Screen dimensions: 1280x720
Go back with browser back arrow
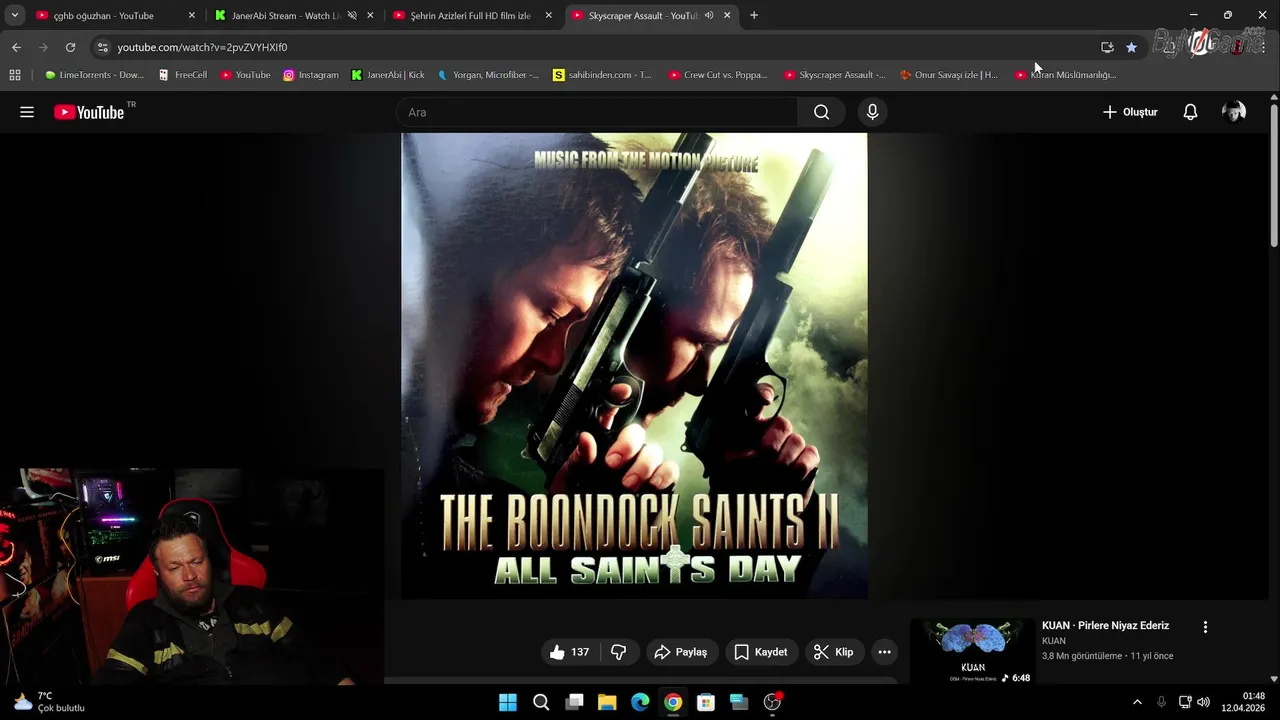click(x=16, y=47)
